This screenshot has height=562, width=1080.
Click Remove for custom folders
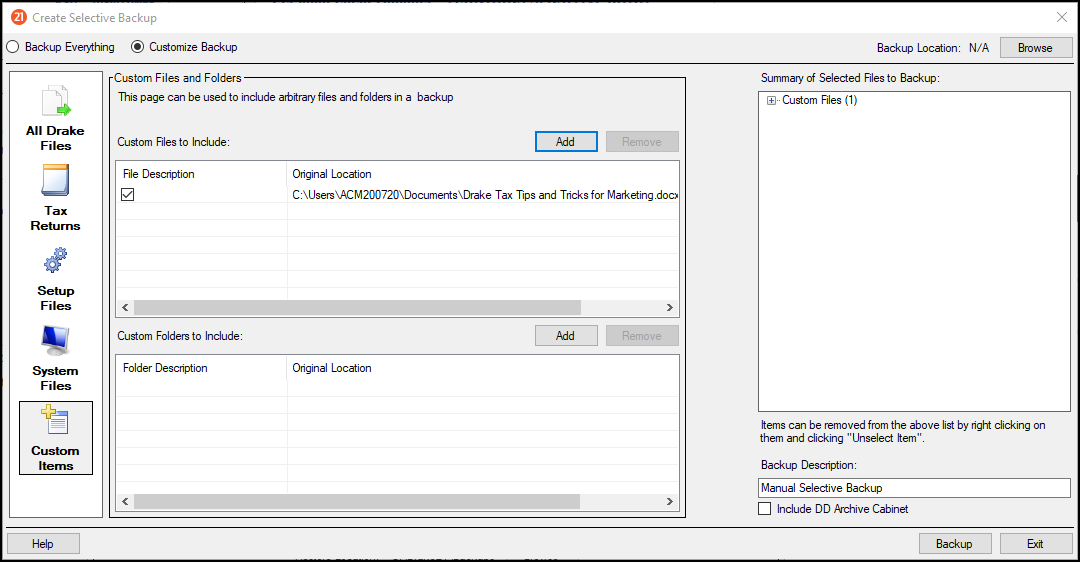pyautogui.click(x=642, y=335)
